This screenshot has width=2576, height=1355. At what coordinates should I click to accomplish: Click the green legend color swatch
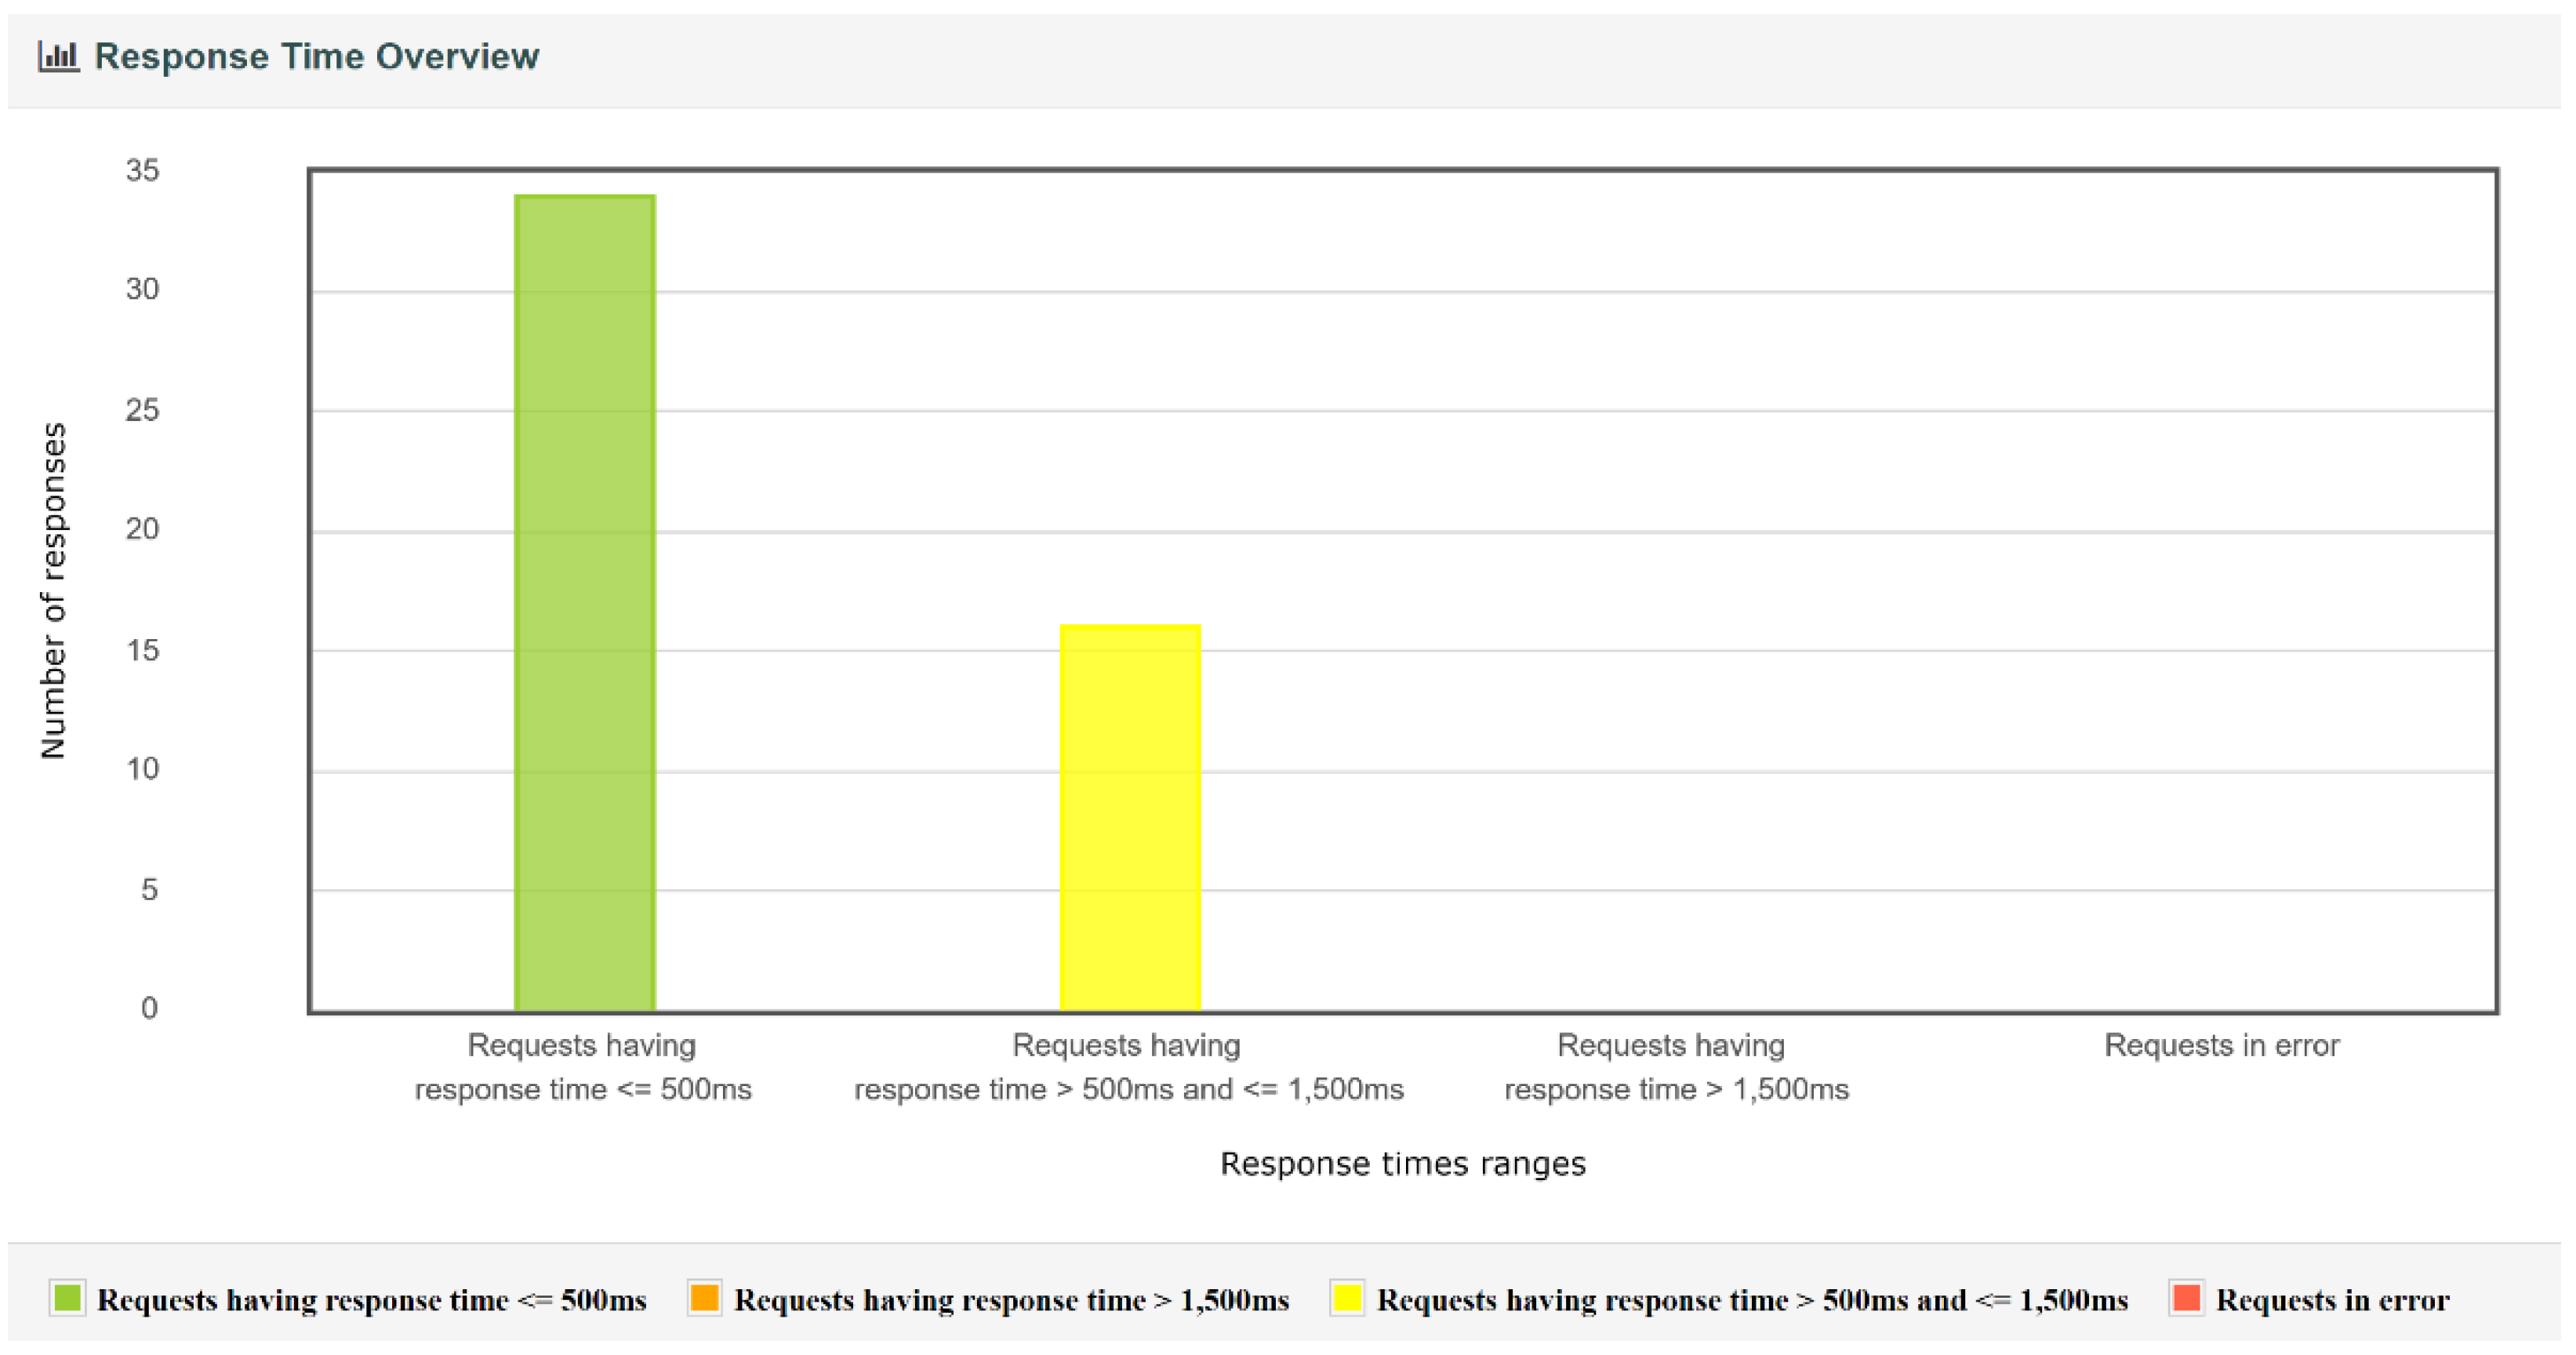(67, 1298)
